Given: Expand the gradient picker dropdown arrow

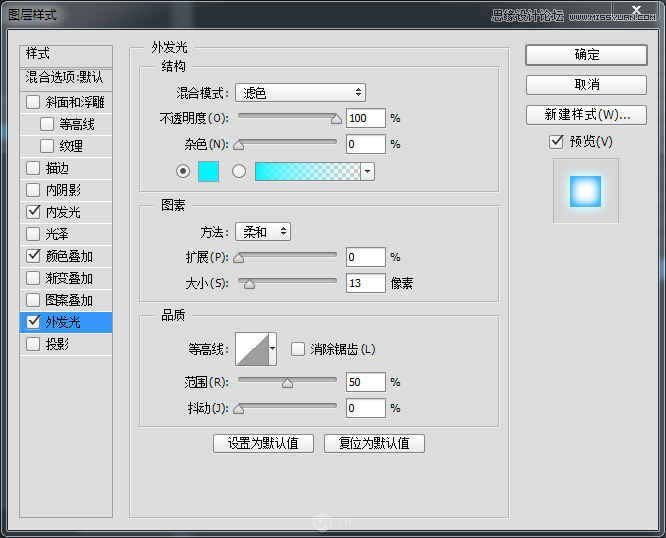Looking at the screenshot, I should click(367, 172).
